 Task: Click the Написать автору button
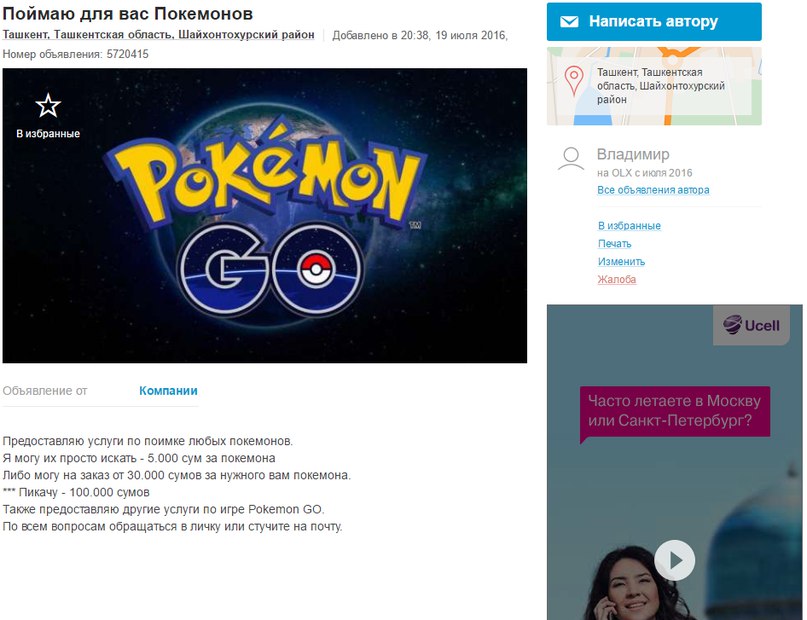[654, 22]
